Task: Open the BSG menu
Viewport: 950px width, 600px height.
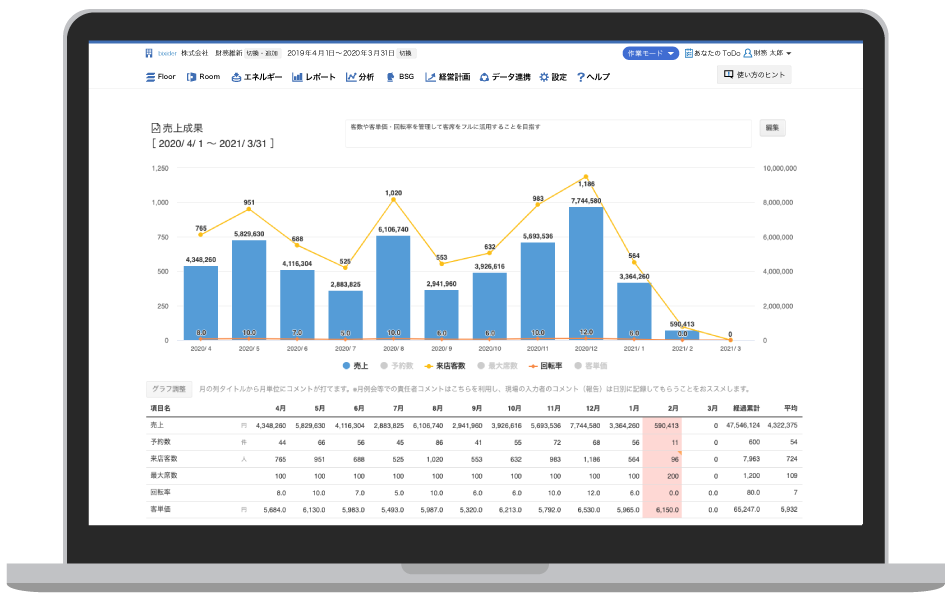Action: pyautogui.click(x=400, y=77)
